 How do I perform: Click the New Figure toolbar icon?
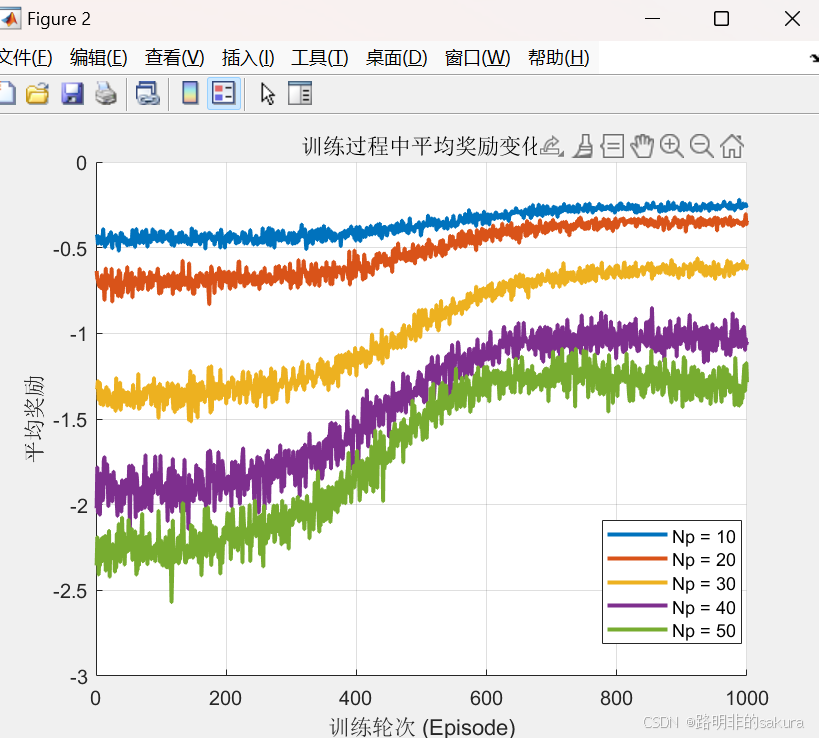(x=7, y=94)
